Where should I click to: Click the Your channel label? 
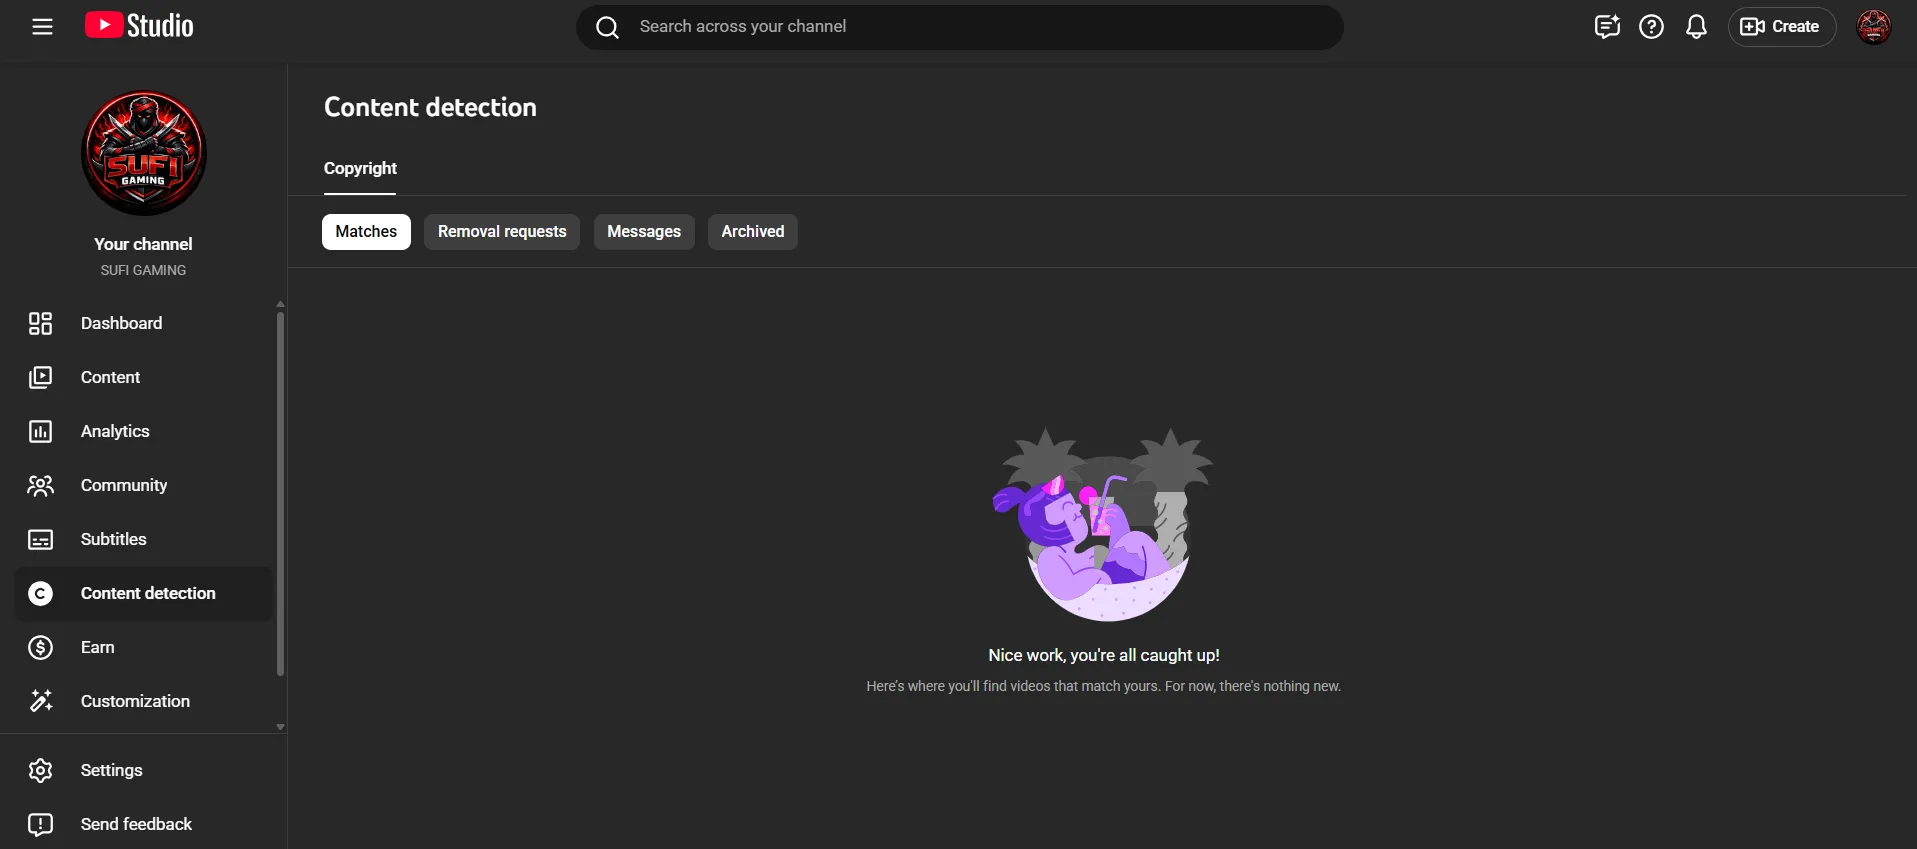pyautogui.click(x=143, y=244)
